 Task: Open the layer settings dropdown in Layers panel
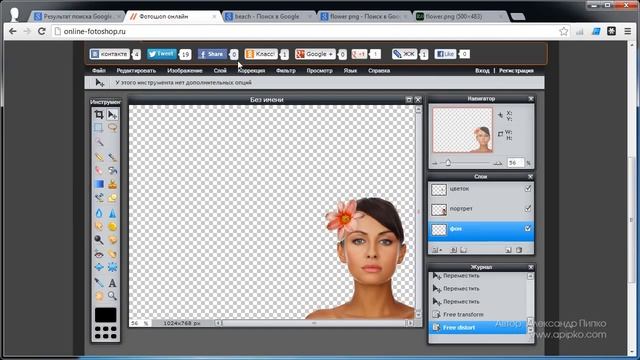pyautogui.click(x=436, y=250)
